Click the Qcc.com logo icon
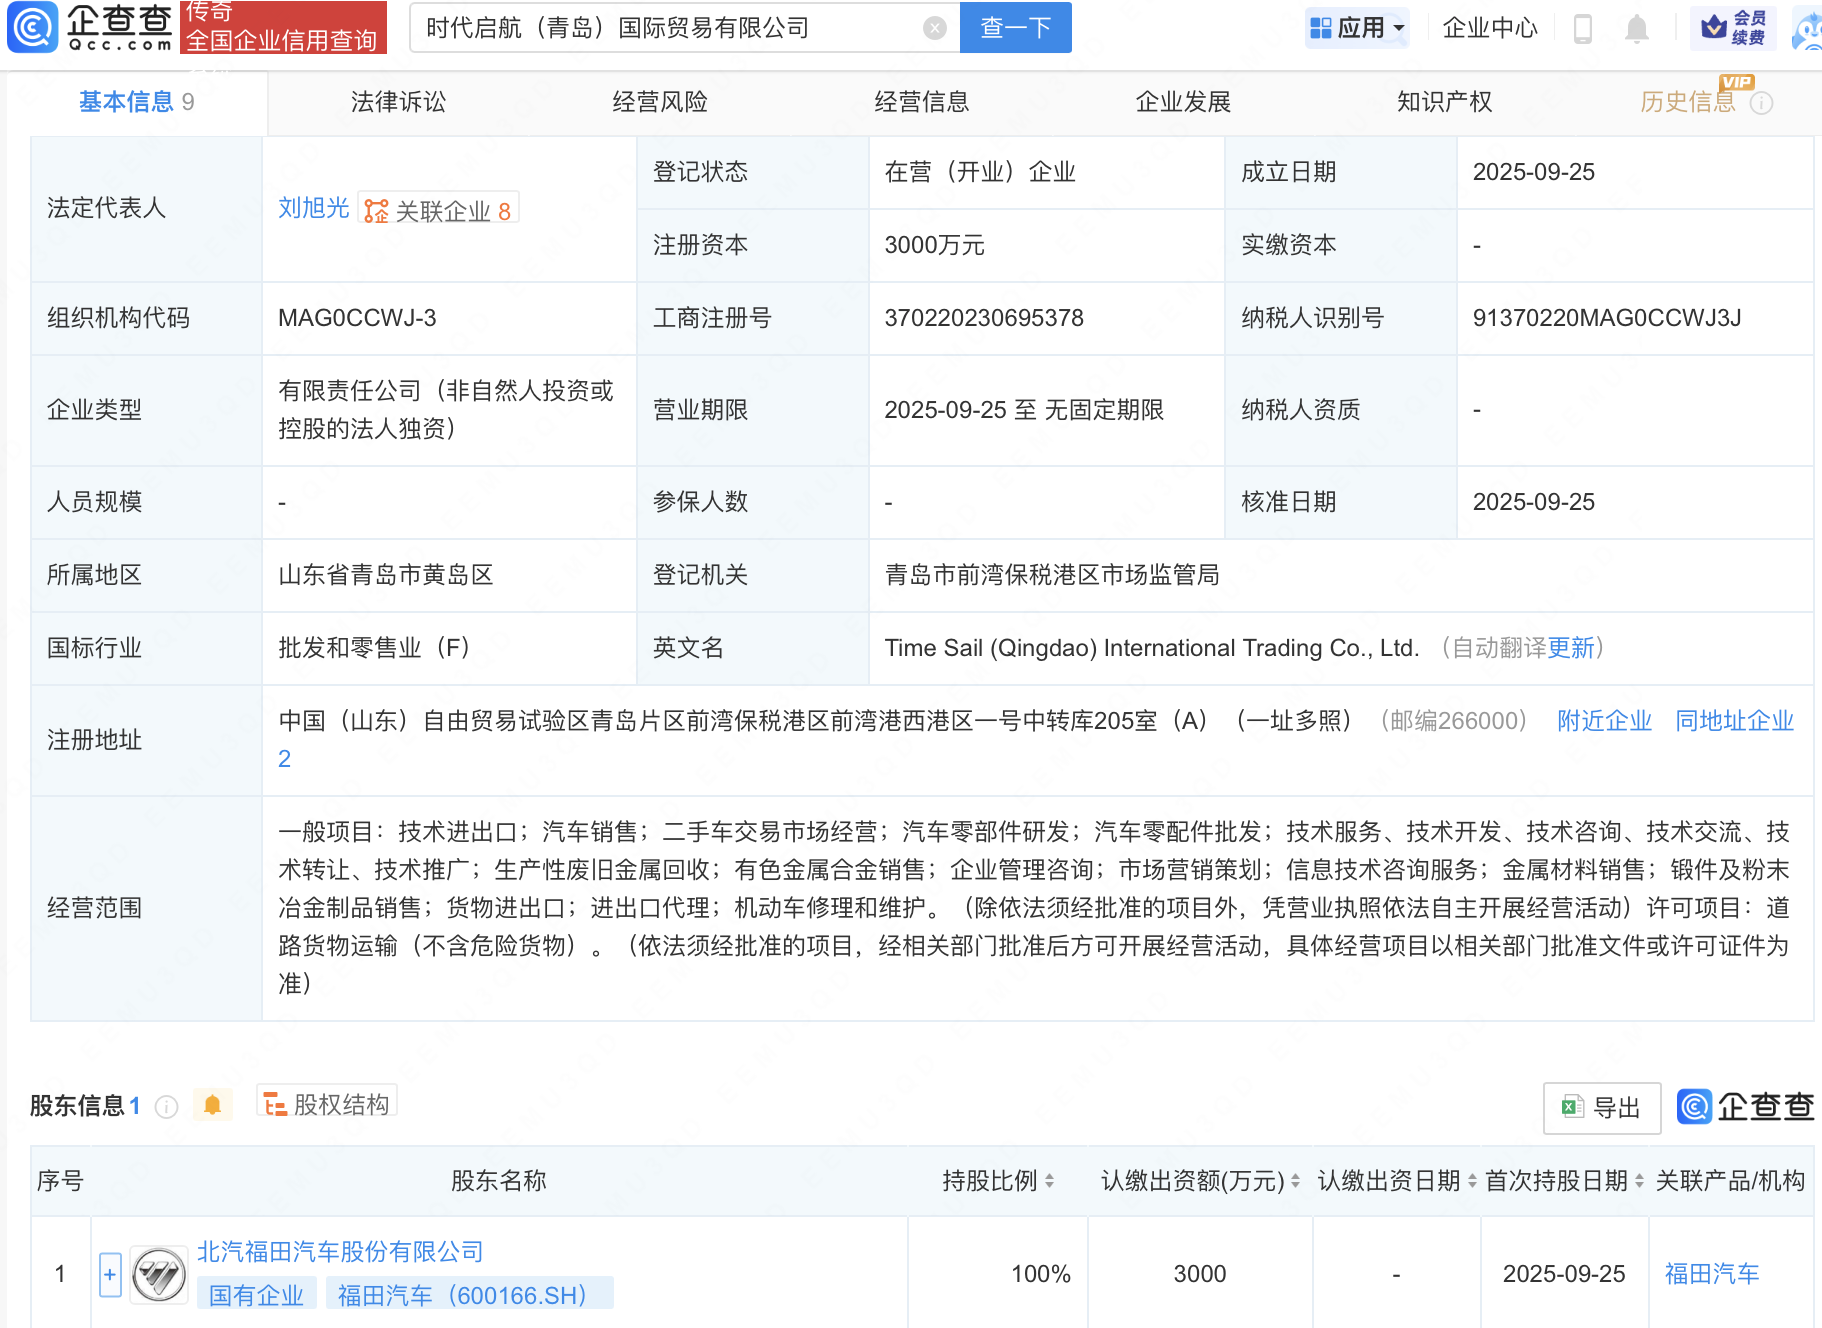The width and height of the screenshot is (1822, 1328). 33,27
